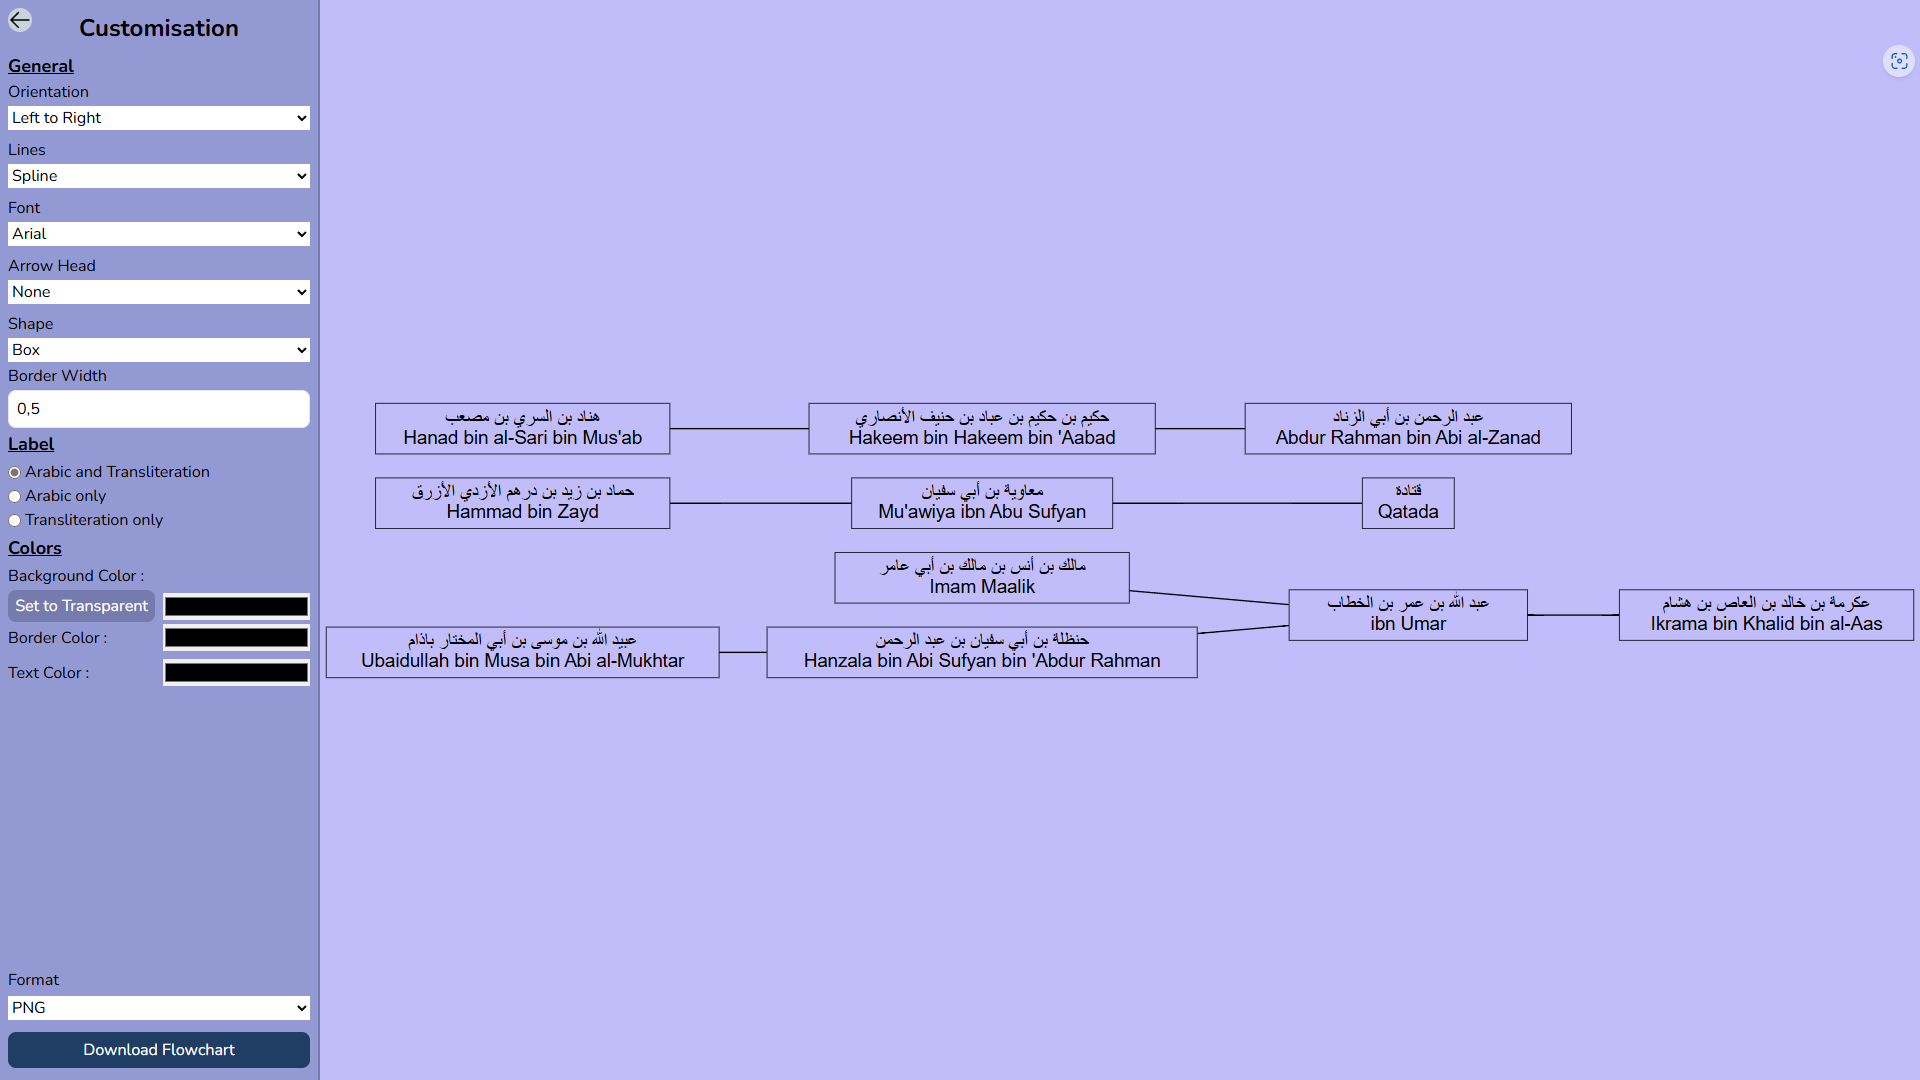Viewport: 1920px width, 1080px height.
Task: Select PNG format dropdown
Action: point(158,1007)
